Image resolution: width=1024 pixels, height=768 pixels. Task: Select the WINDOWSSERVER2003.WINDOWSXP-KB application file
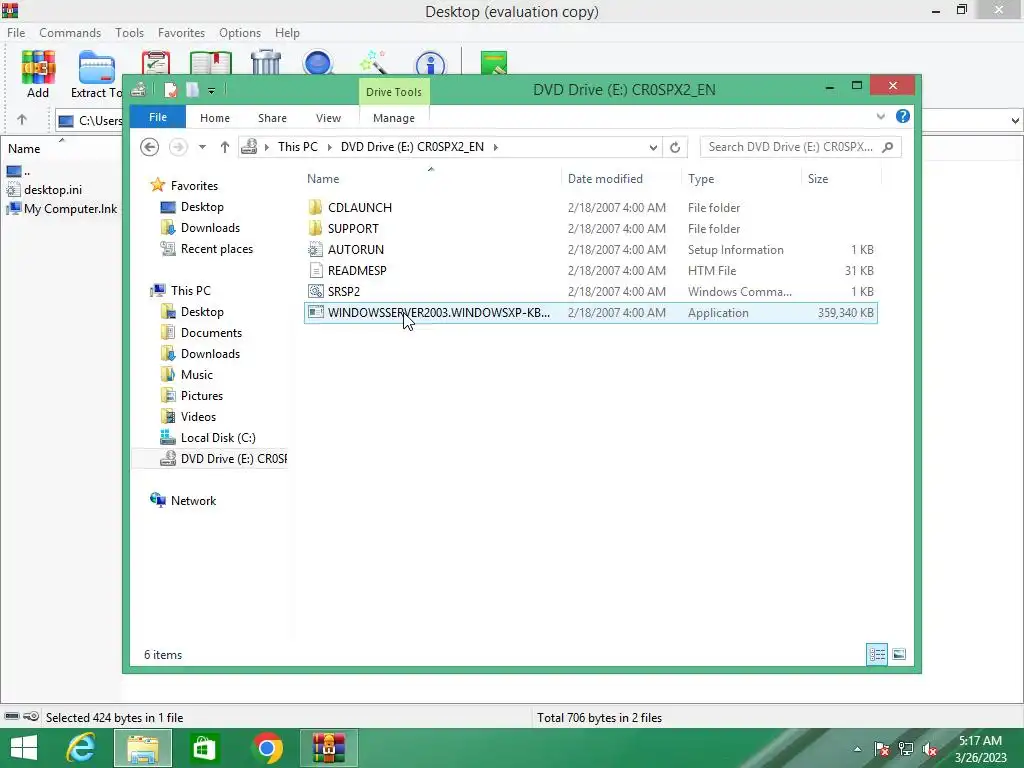(590, 313)
